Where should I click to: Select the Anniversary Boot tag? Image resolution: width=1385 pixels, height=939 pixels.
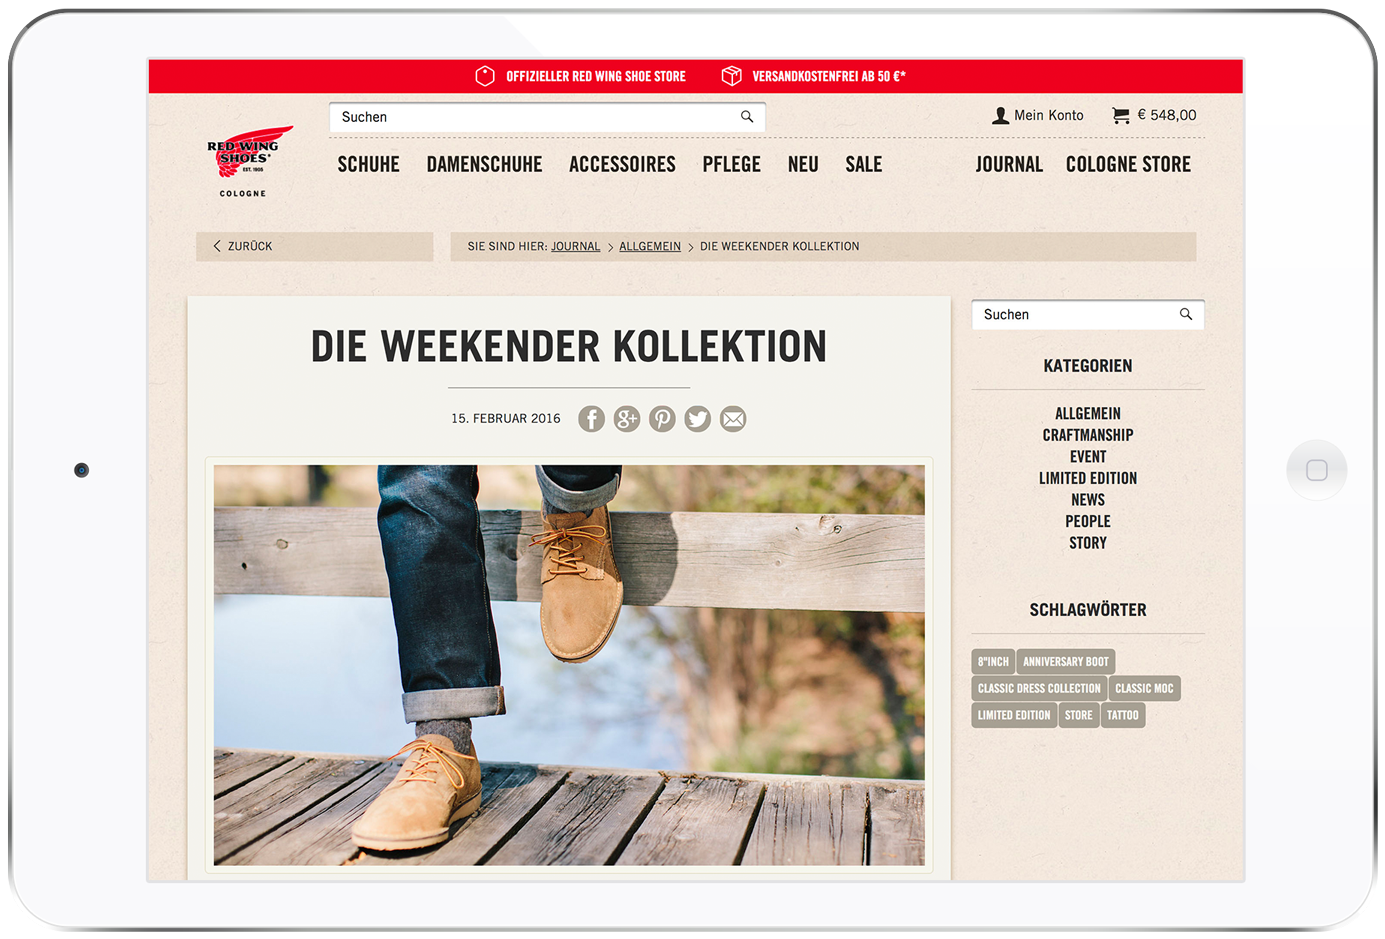click(x=1066, y=662)
